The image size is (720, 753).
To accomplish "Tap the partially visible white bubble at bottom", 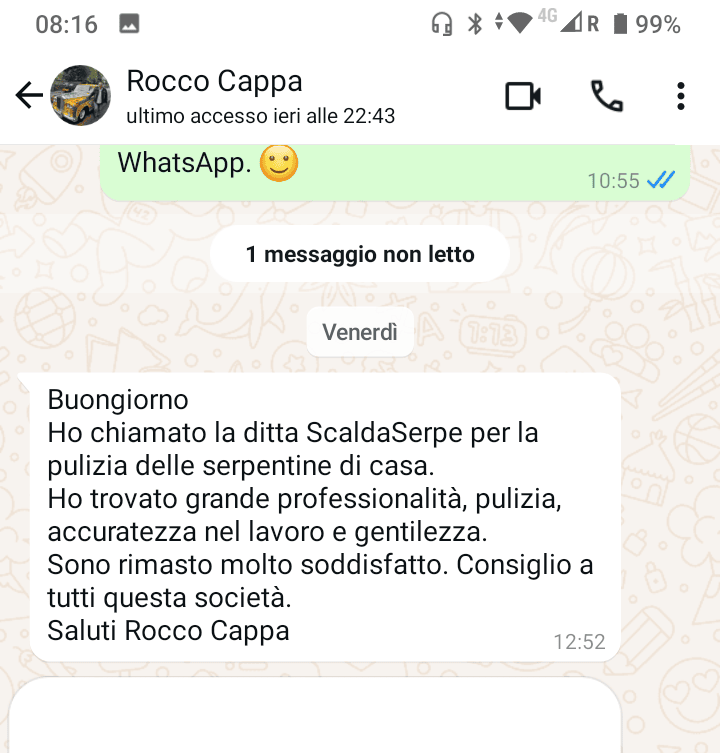I will pos(315,715).
